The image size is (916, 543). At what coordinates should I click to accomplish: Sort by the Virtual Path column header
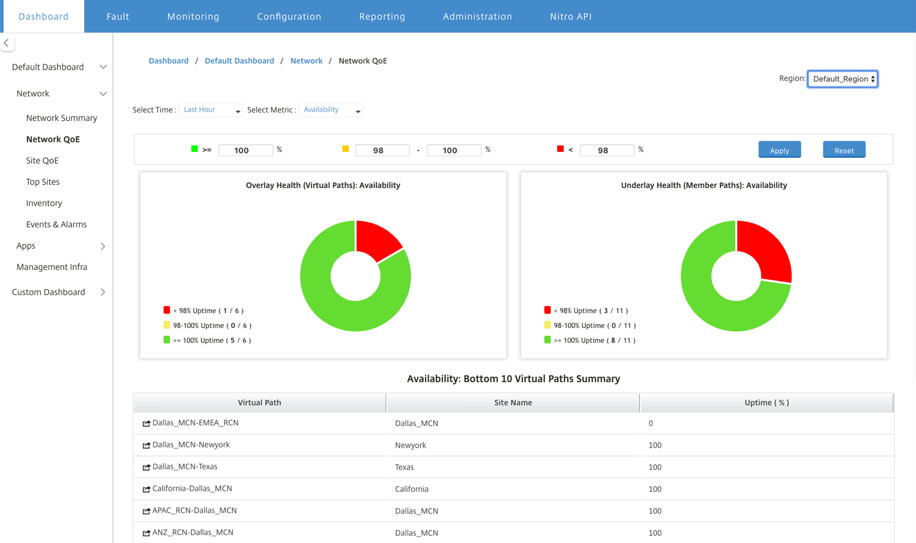(259, 402)
